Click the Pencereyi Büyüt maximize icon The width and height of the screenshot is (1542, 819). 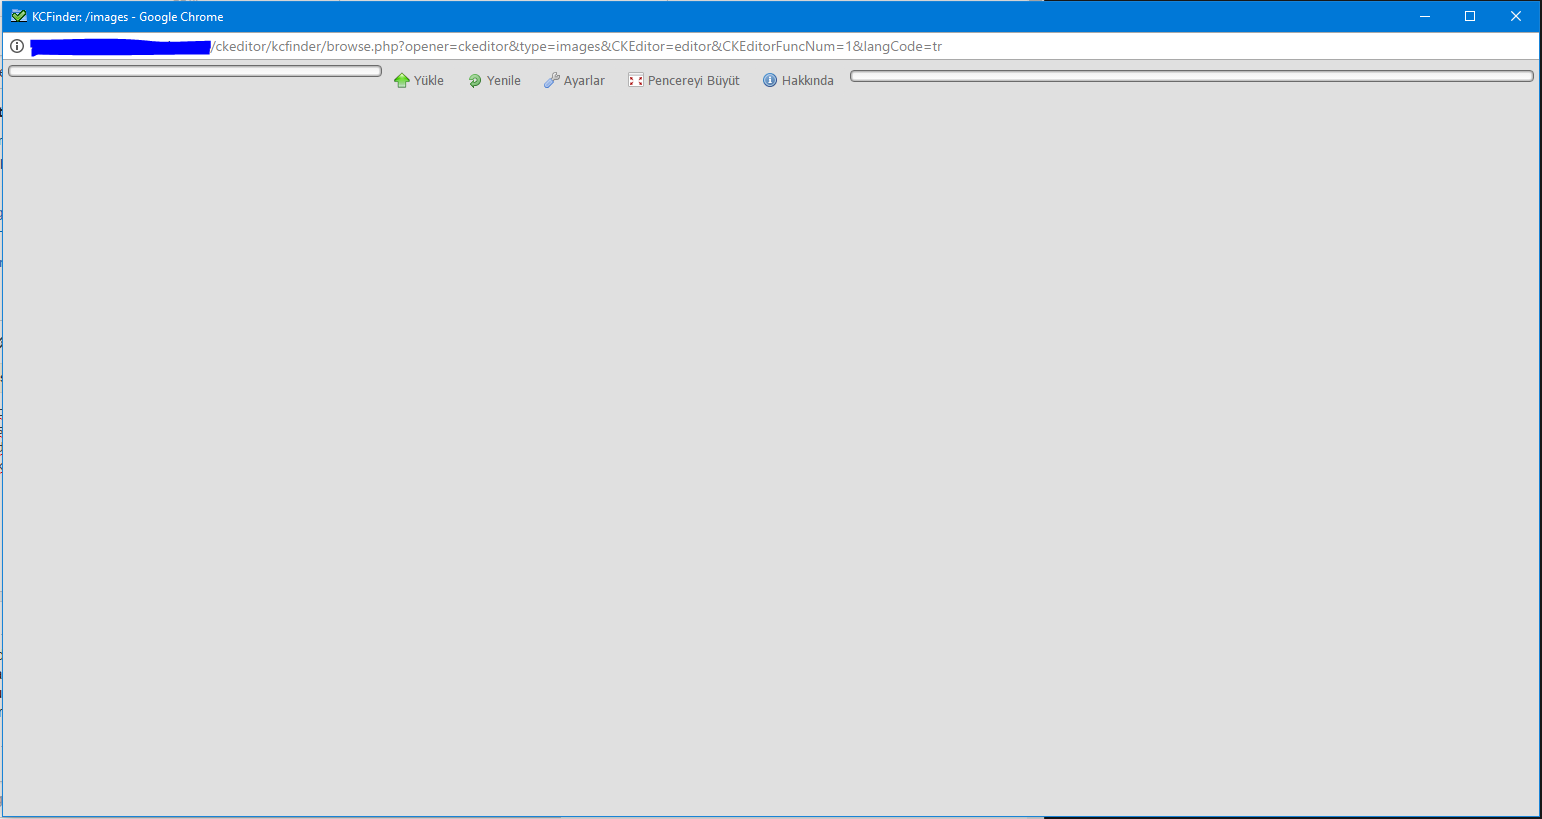[635, 80]
